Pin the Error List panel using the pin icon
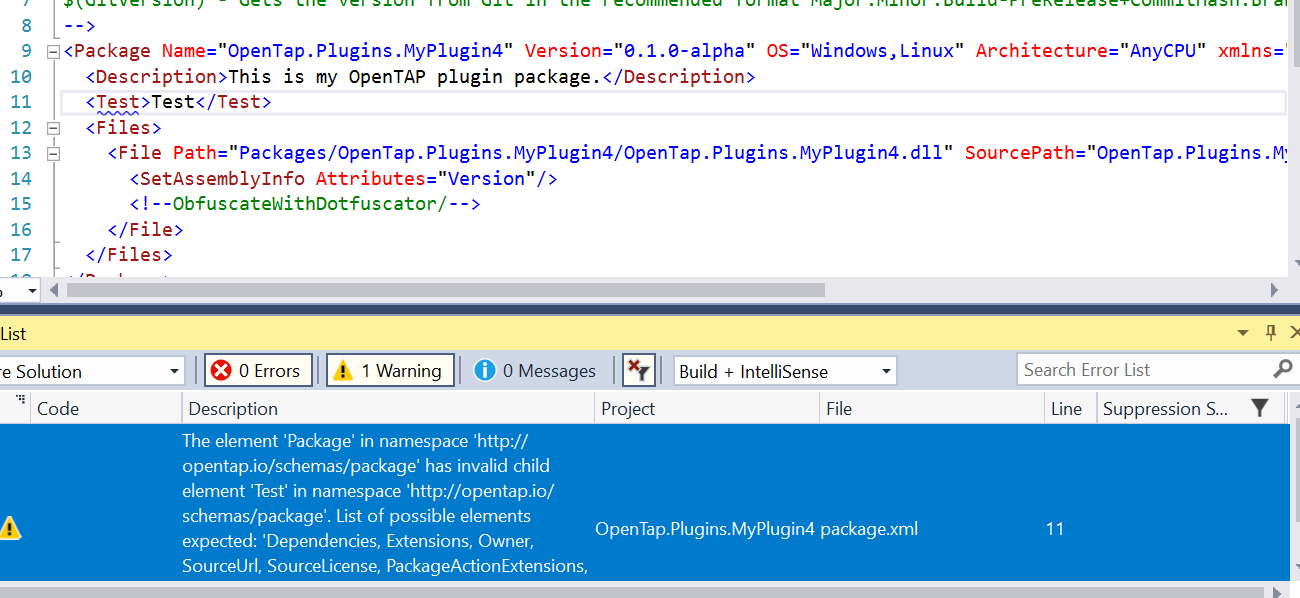Image resolution: width=1300 pixels, height=598 pixels. [x=1269, y=331]
